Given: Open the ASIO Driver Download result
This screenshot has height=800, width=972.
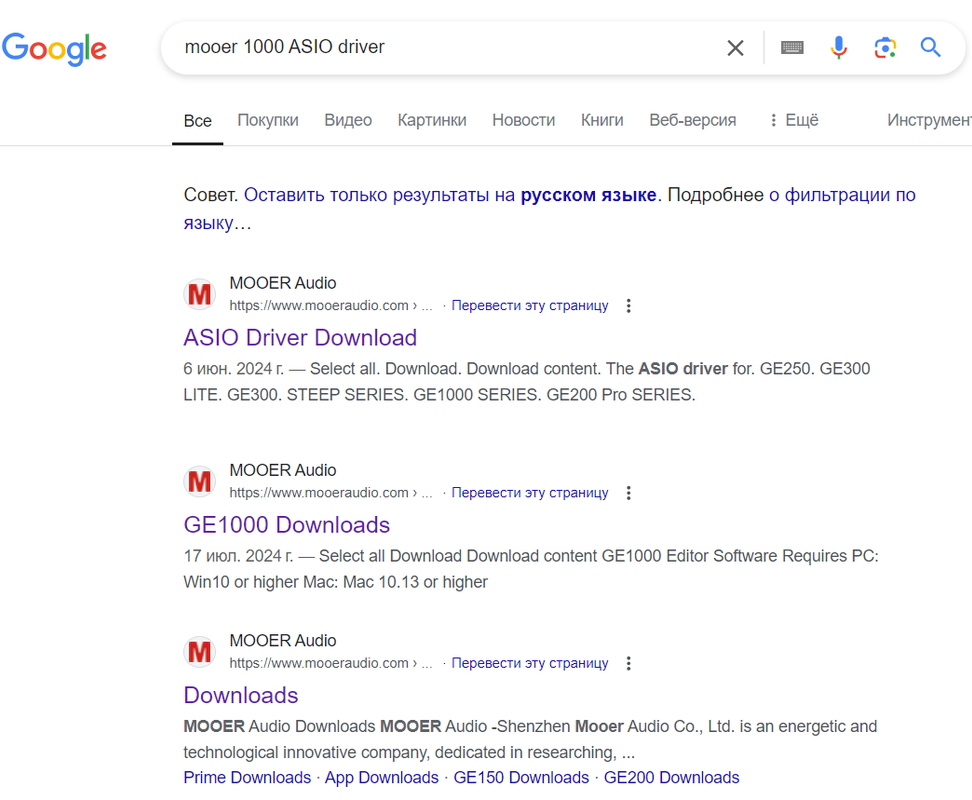Looking at the screenshot, I should [300, 338].
